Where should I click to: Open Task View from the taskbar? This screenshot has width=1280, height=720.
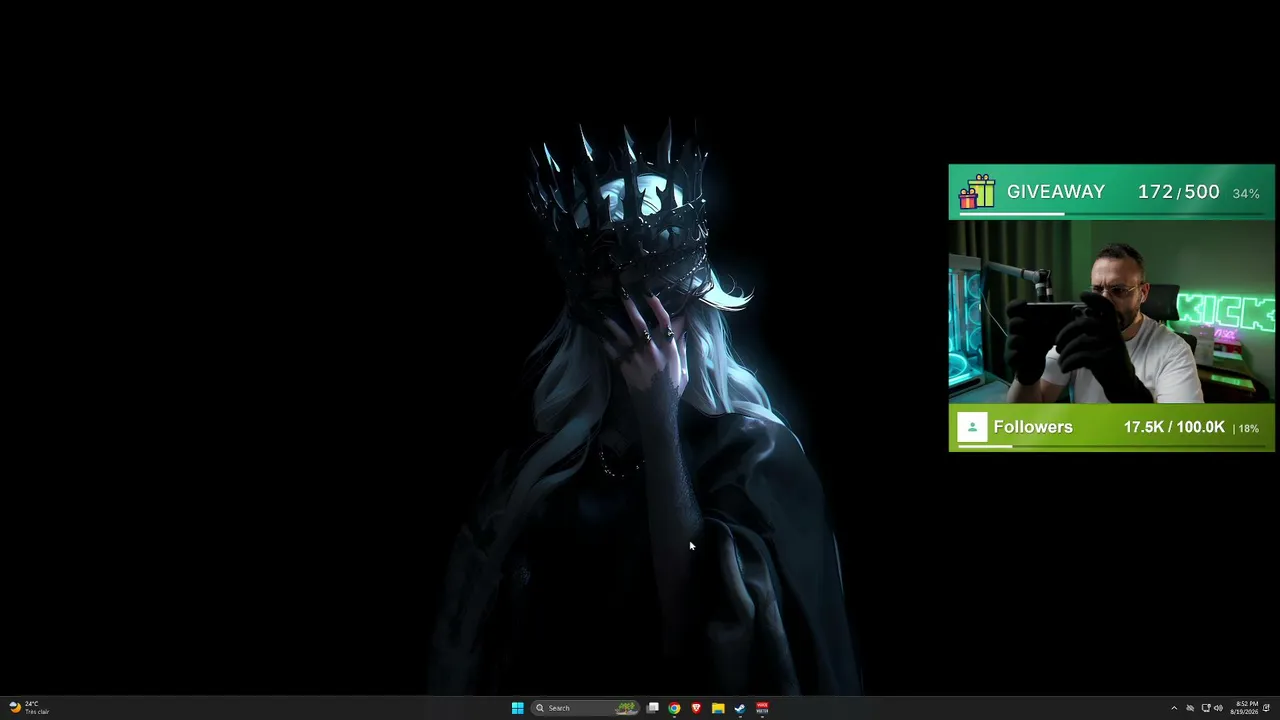pyautogui.click(x=653, y=708)
